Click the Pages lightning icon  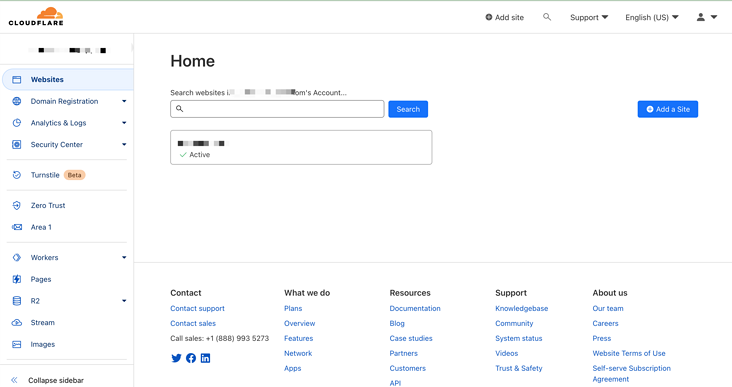click(17, 279)
